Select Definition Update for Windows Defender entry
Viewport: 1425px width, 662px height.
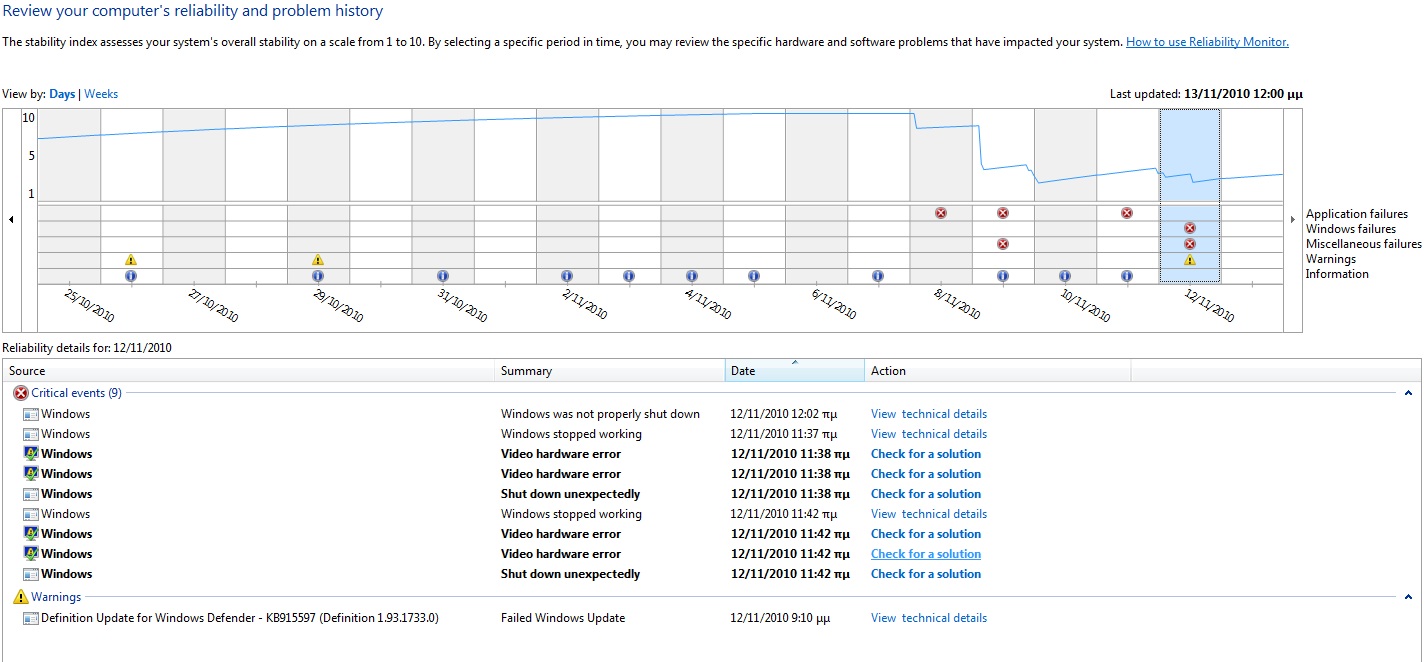click(x=240, y=618)
